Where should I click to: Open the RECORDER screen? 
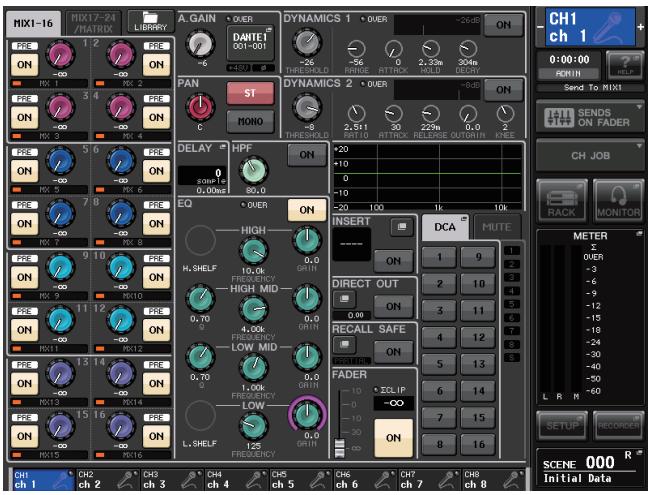[x=619, y=426]
